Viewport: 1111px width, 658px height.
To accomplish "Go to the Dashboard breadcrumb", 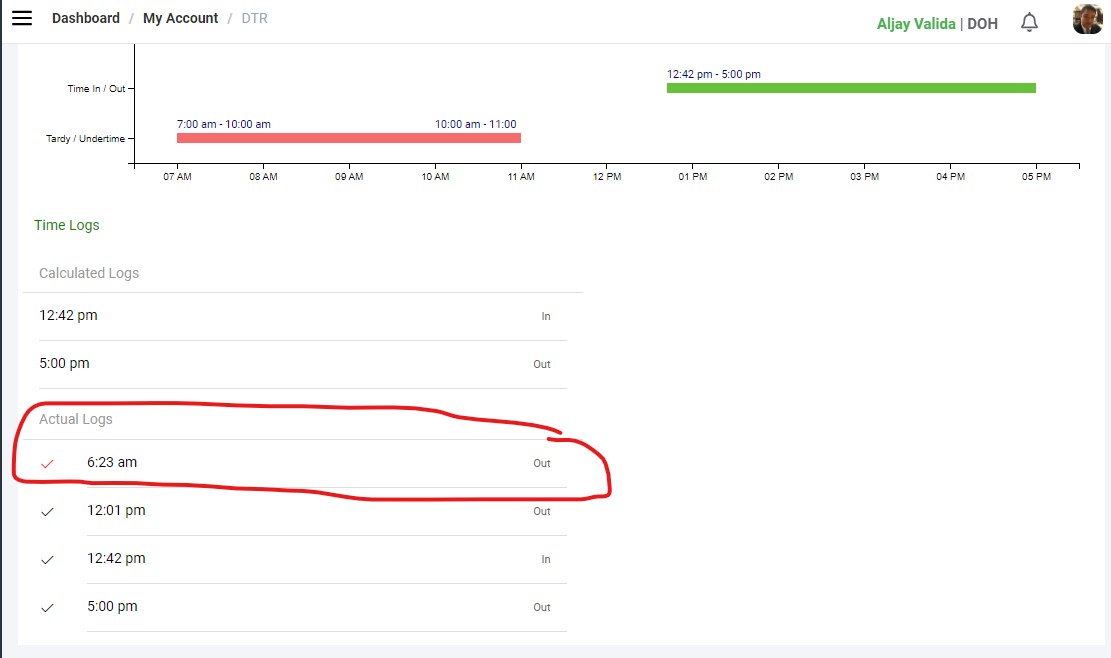I will (86, 19).
